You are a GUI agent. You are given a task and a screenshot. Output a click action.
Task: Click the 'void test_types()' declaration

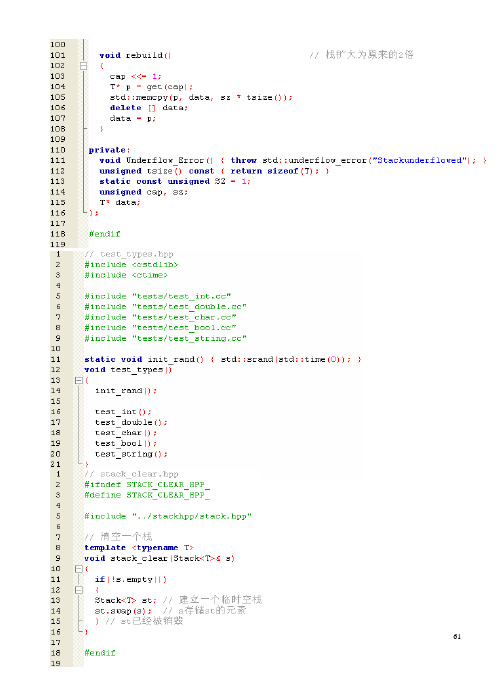[128, 370]
